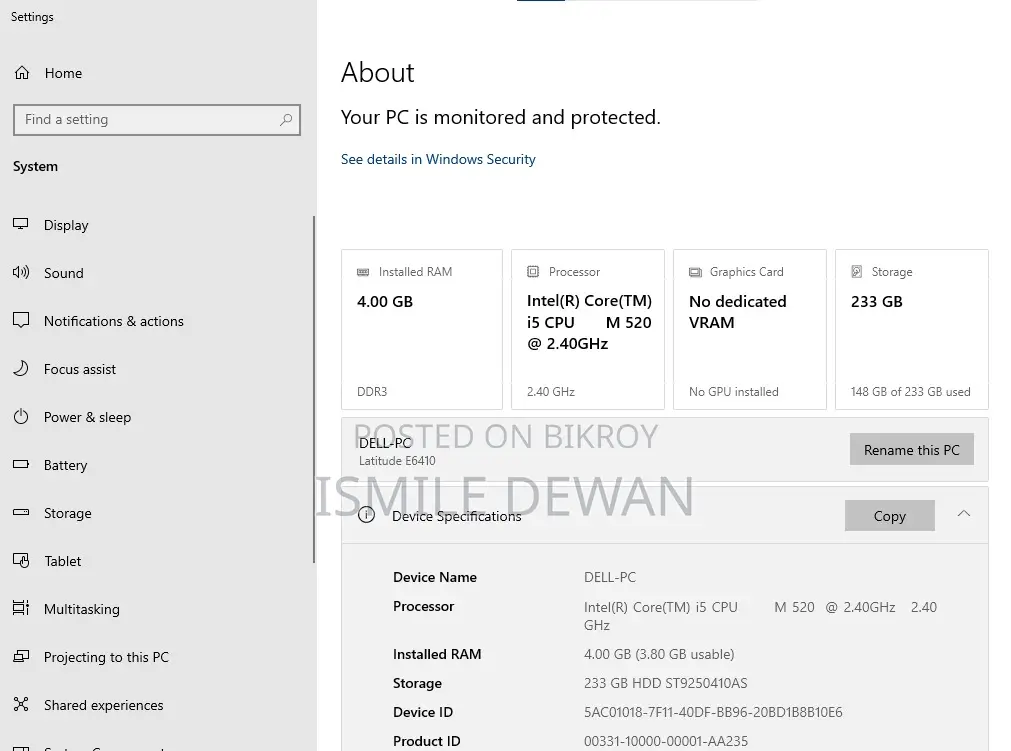Image resolution: width=1011 pixels, height=751 pixels.
Task: Click the '233 GB HDD ST9250410AS' value
Action: coord(665,683)
